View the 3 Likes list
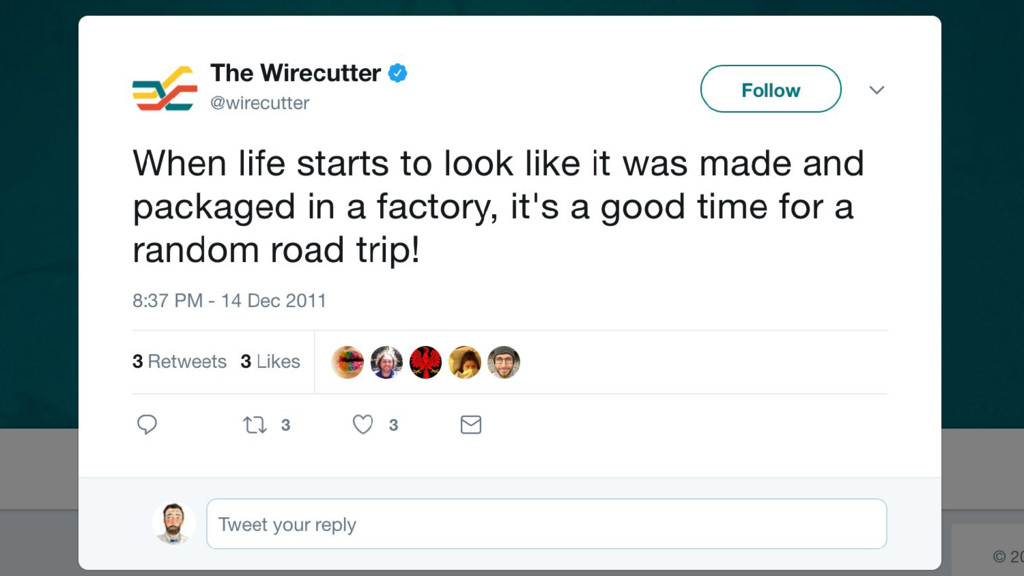Image resolution: width=1024 pixels, height=576 pixels. [x=270, y=362]
